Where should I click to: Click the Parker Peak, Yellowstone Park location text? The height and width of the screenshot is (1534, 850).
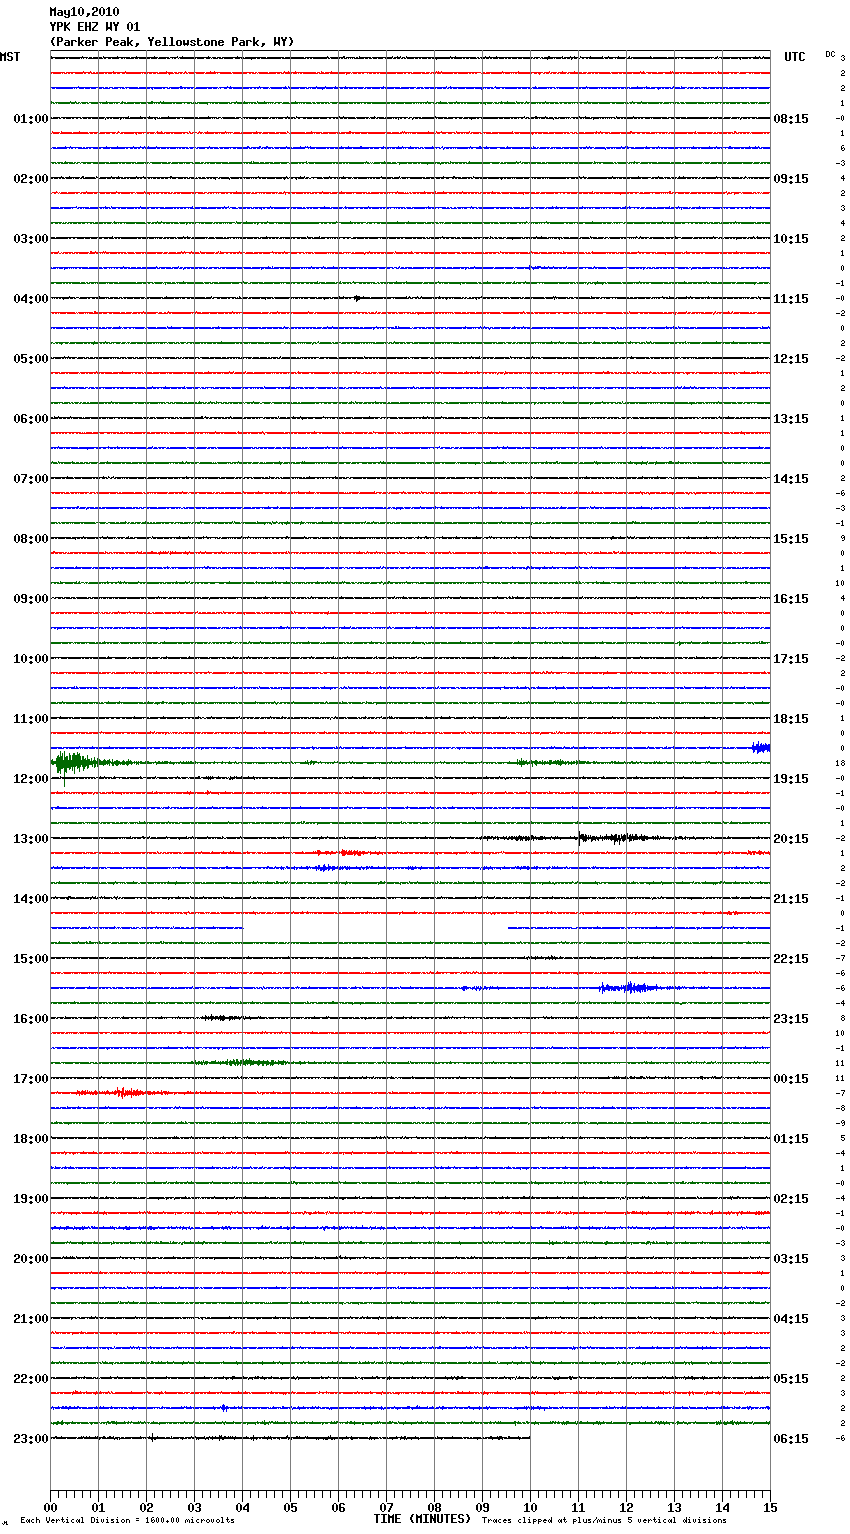(172, 42)
